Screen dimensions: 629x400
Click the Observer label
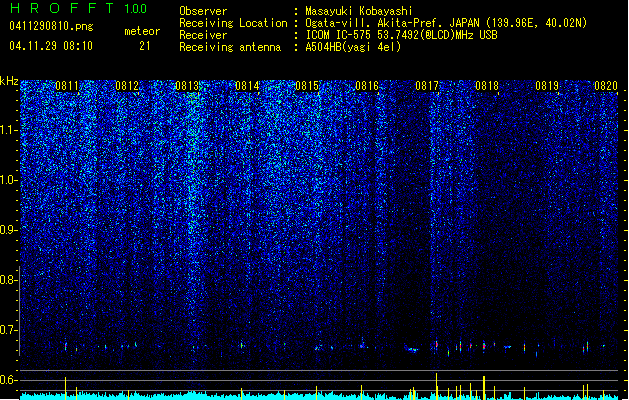[x=203, y=11]
